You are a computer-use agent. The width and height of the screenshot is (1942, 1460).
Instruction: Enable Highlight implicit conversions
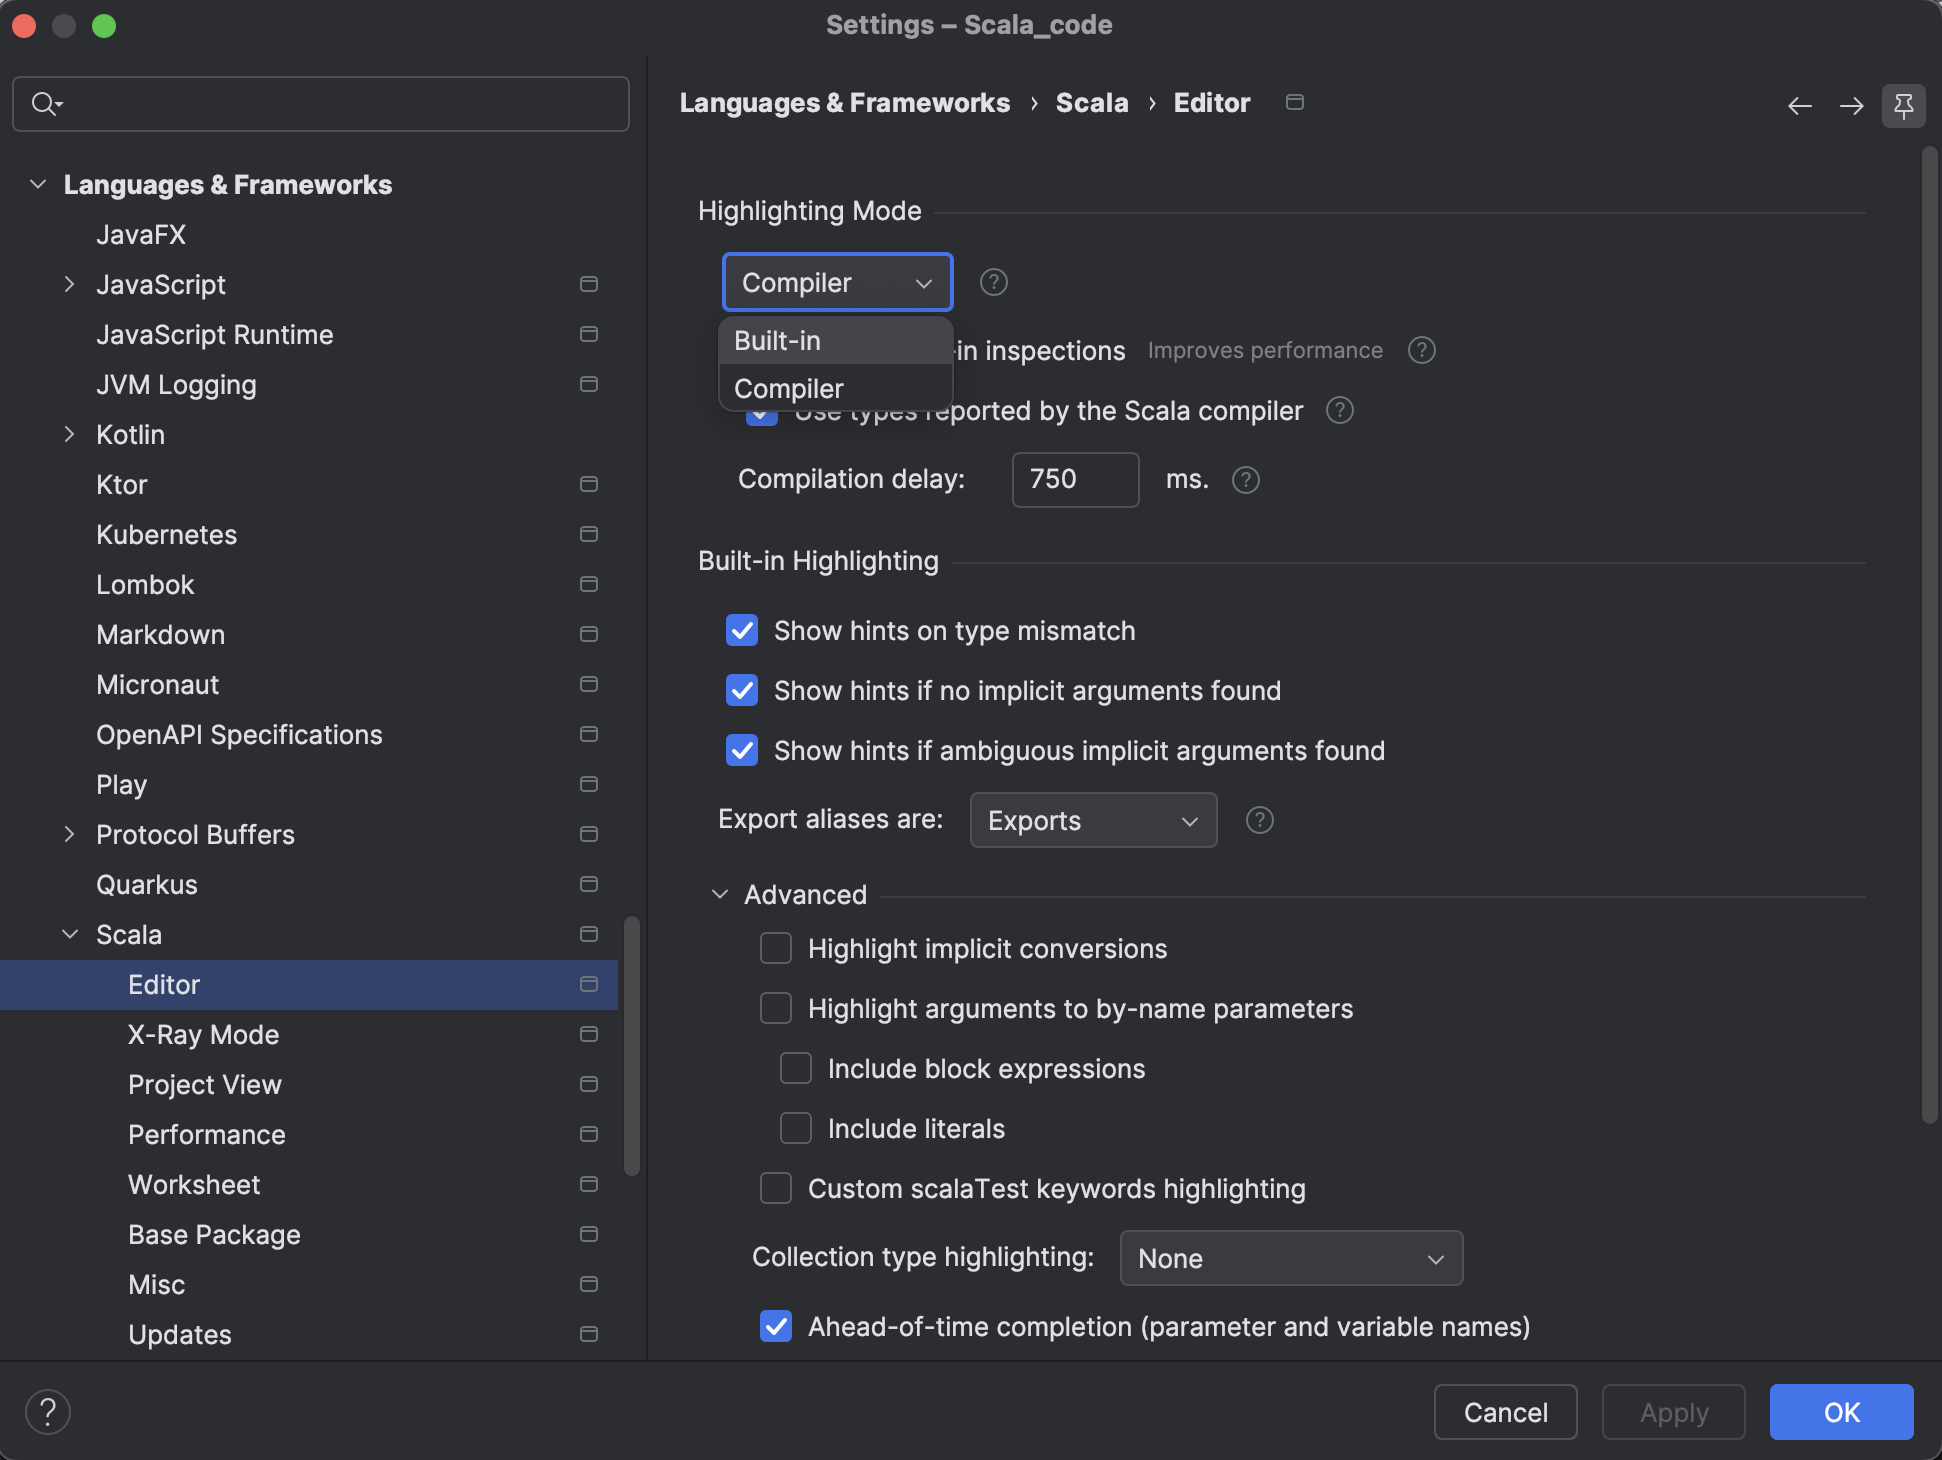776,948
